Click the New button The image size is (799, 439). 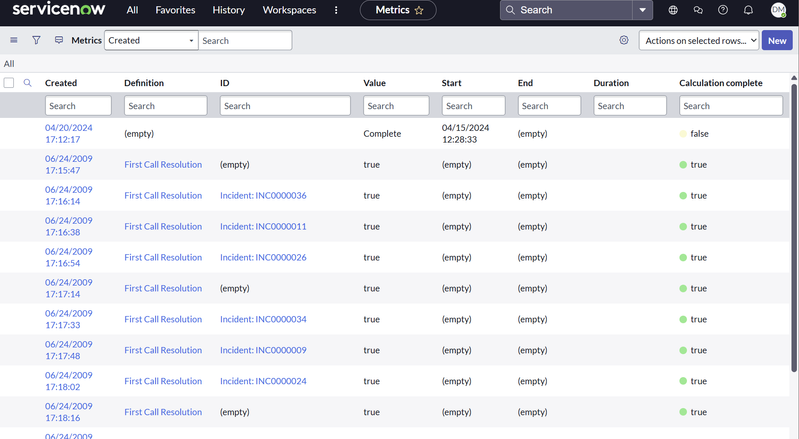click(x=777, y=40)
